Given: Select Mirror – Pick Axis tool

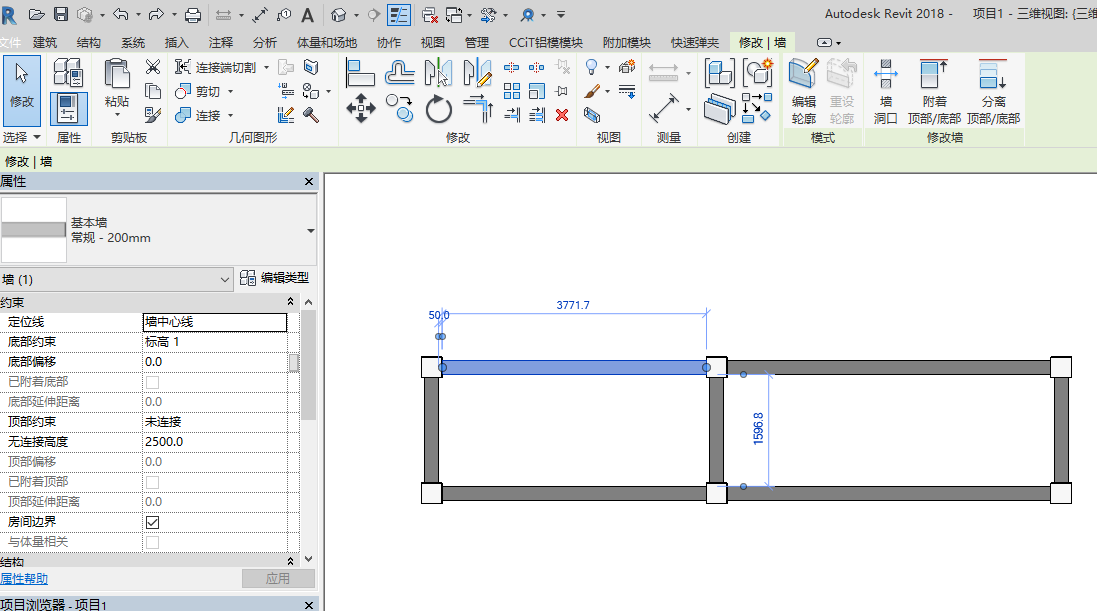Looking at the screenshot, I should pos(438,73).
